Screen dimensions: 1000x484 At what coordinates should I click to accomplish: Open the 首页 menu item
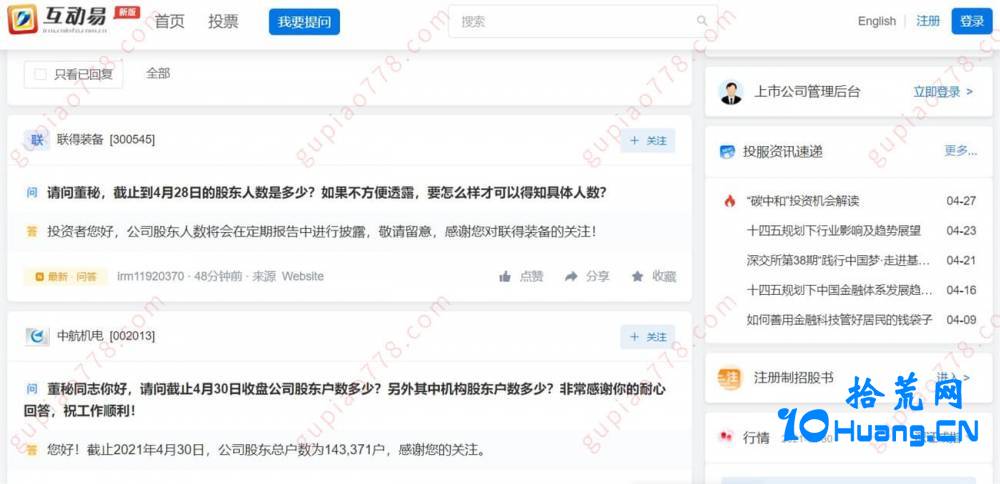pos(170,21)
